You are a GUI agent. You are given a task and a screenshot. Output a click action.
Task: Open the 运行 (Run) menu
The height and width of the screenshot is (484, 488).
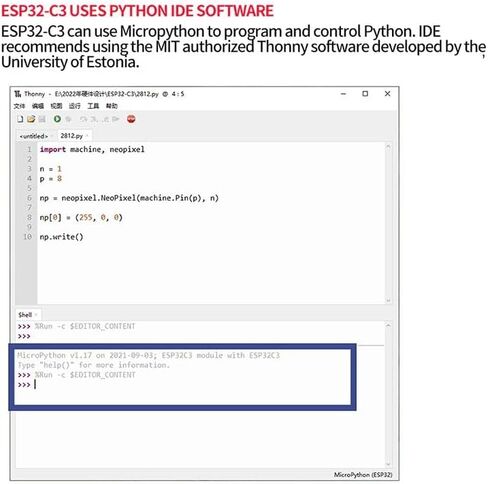pyautogui.click(x=75, y=106)
